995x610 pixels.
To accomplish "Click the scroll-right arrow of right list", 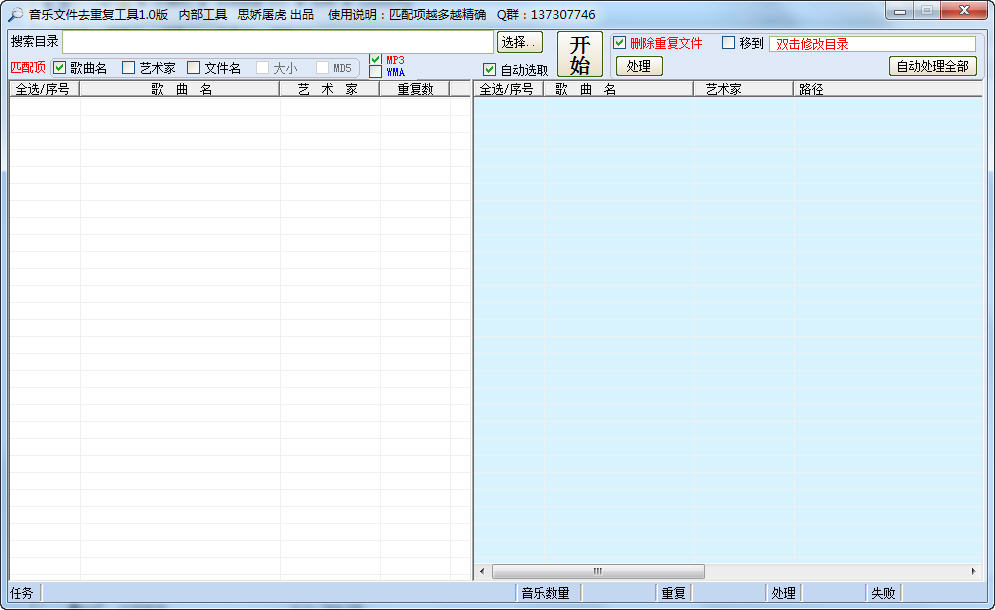I will pyautogui.click(x=973, y=571).
